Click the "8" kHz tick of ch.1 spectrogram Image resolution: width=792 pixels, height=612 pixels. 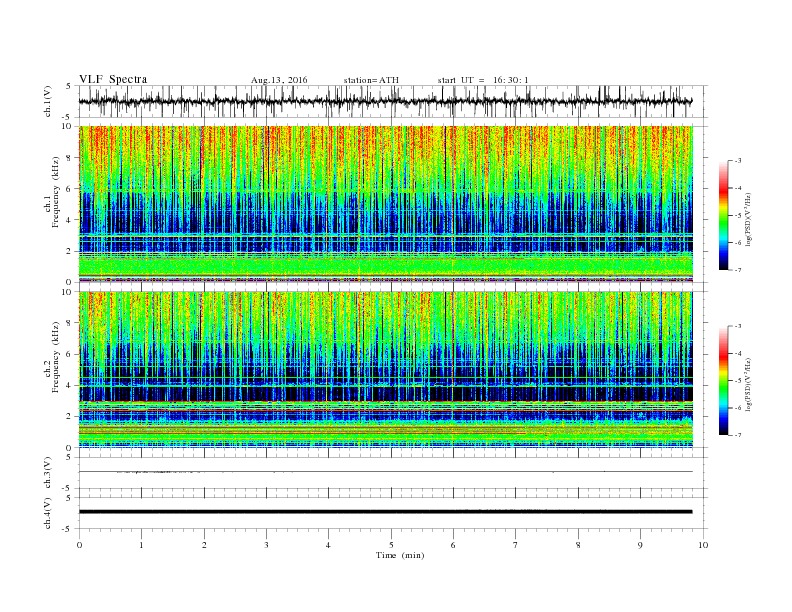(70, 158)
